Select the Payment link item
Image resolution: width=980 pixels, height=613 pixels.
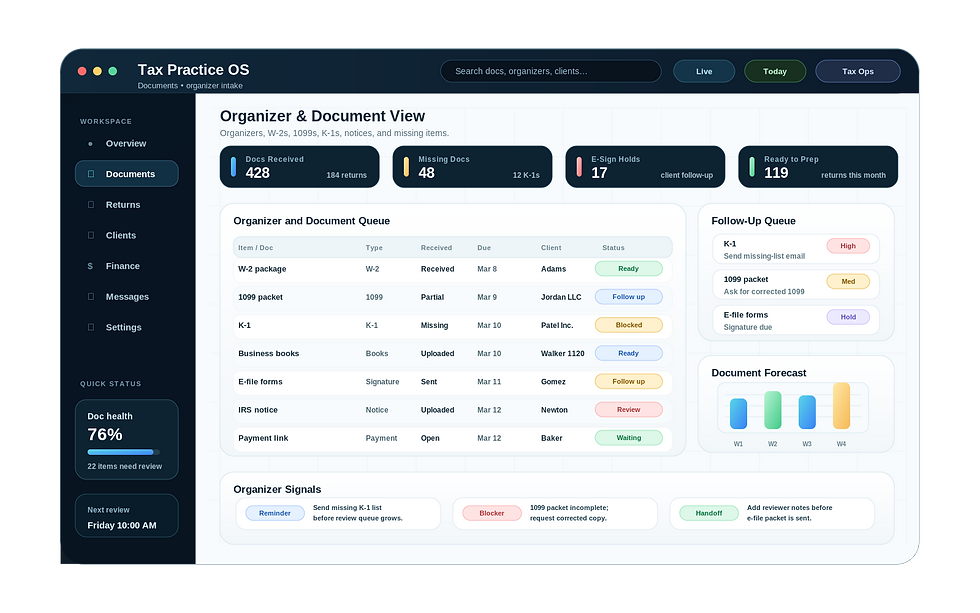263,438
